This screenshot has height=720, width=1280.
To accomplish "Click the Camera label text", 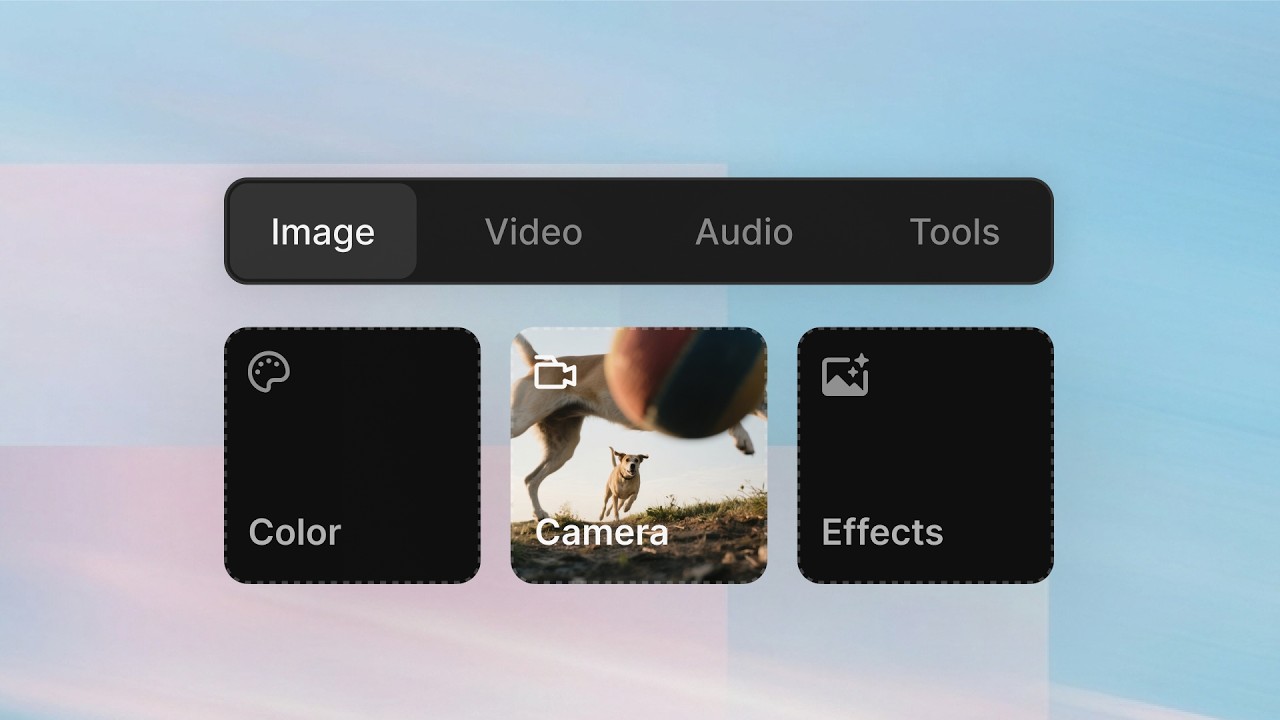I will pyautogui.click(x=601, y=532).
